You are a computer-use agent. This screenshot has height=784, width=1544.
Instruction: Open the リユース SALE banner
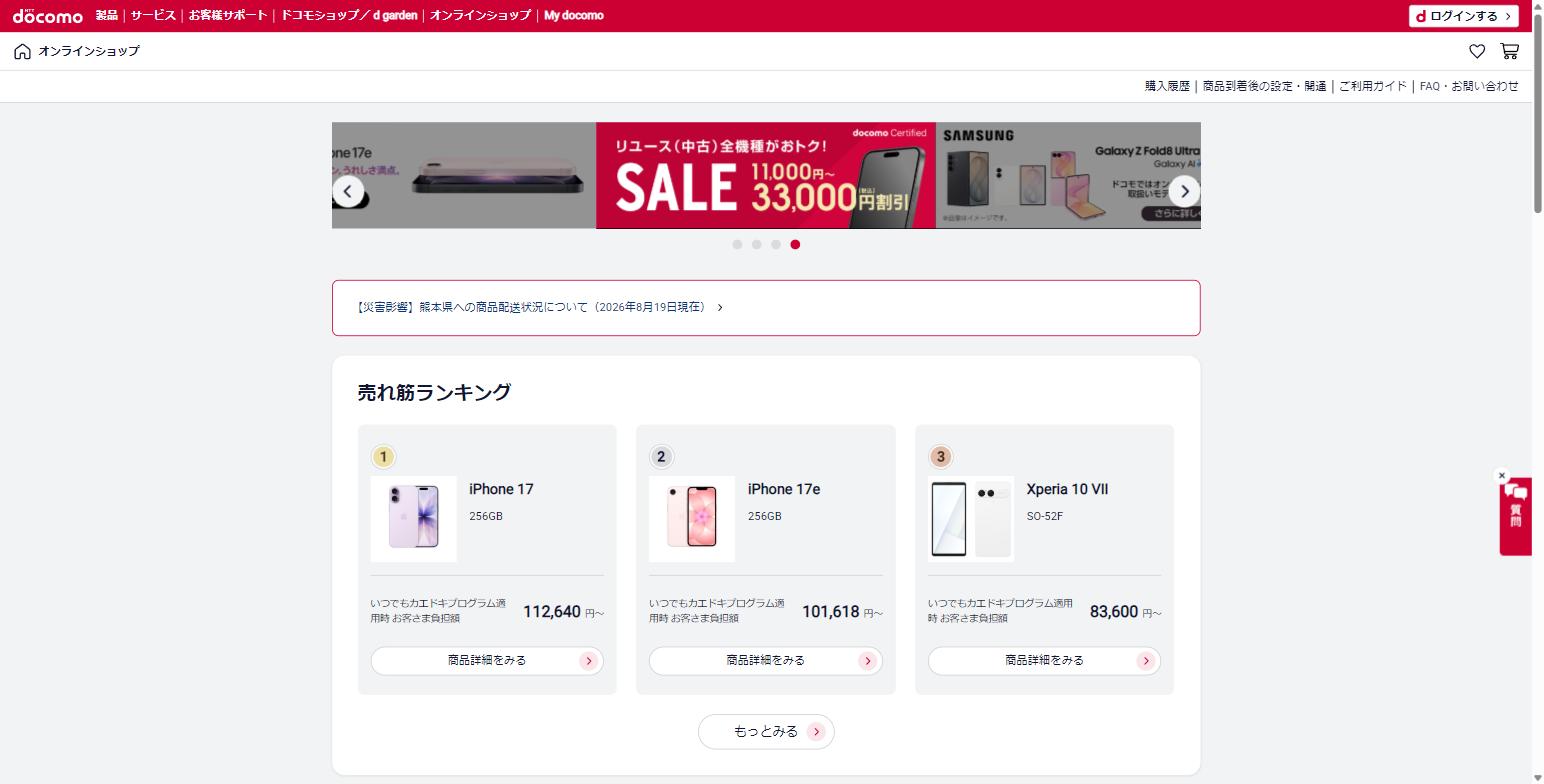[x=766, y=176]
